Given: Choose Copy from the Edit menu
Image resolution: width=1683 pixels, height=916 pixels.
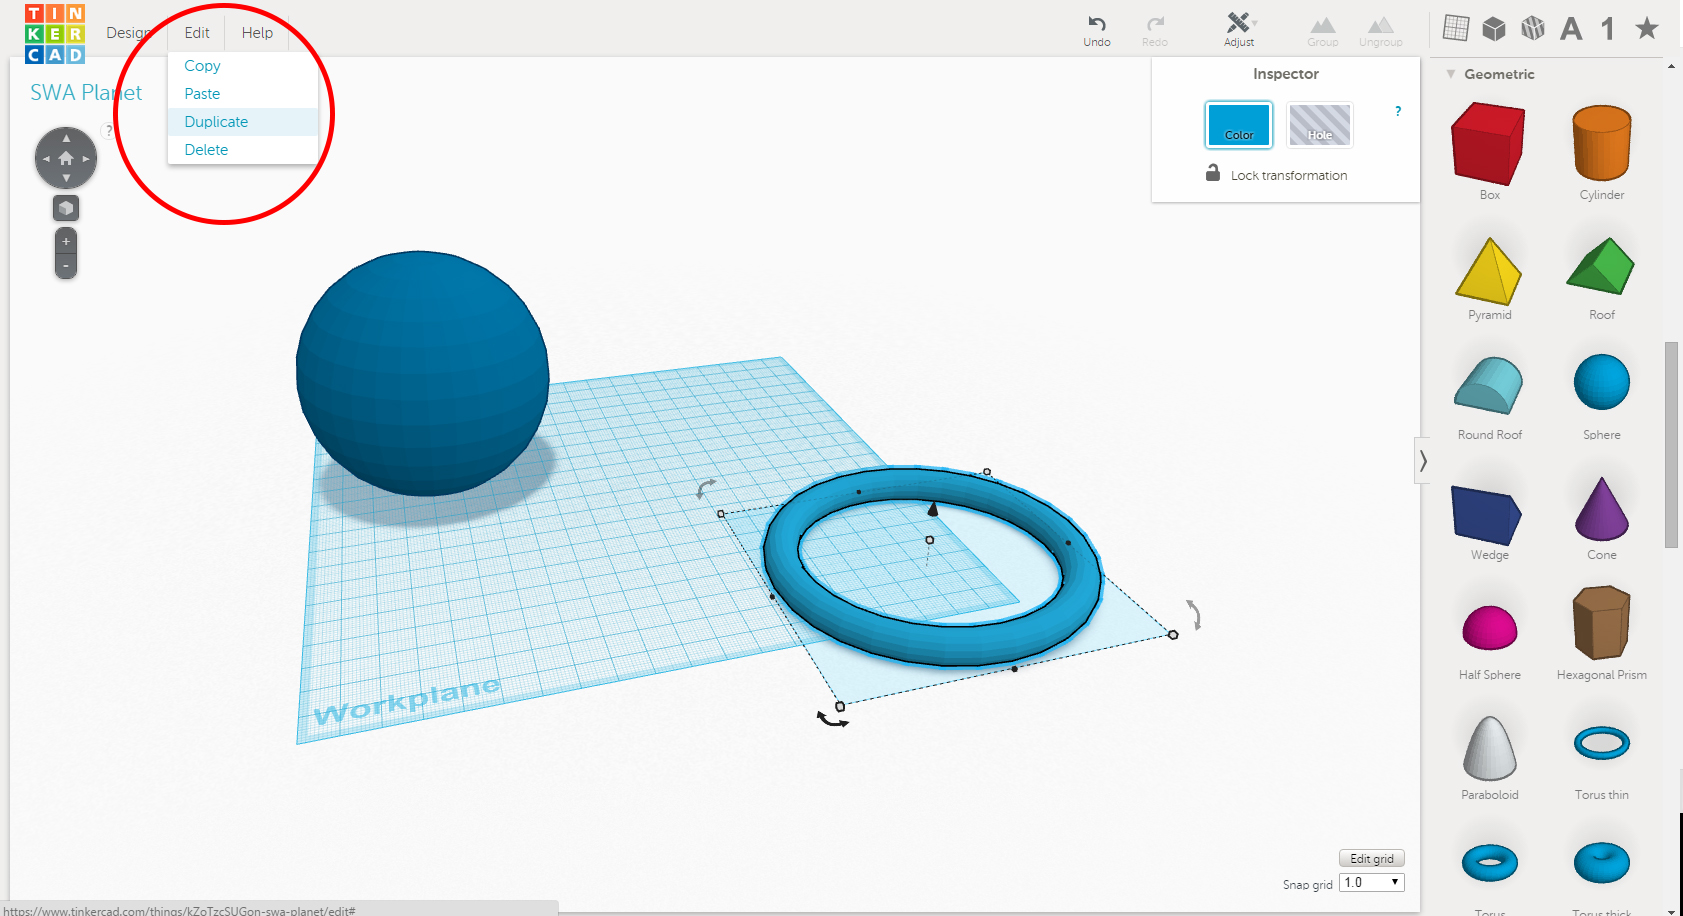Looking at the screenshot, I should 243,66.
